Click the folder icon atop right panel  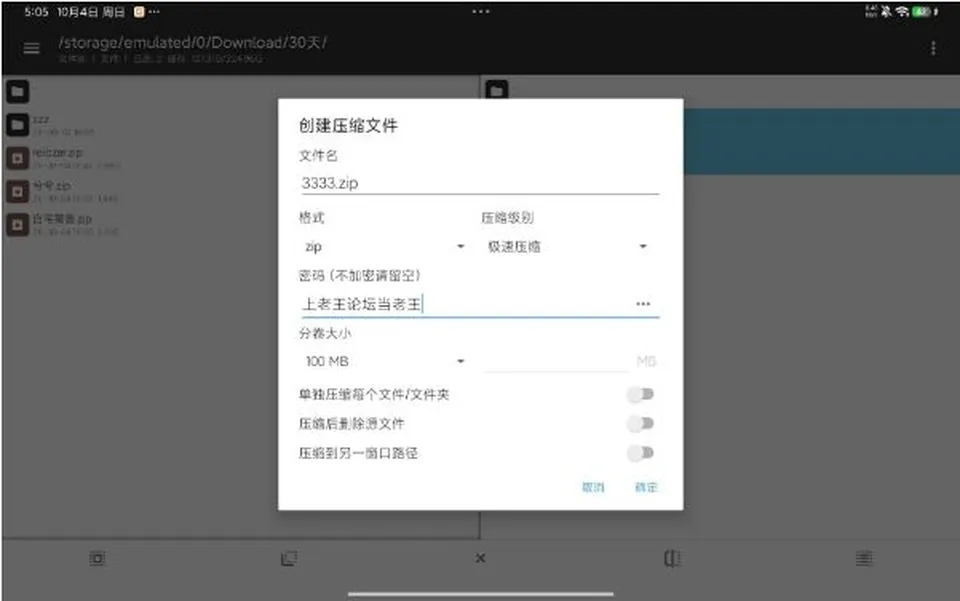pos(497,91)
